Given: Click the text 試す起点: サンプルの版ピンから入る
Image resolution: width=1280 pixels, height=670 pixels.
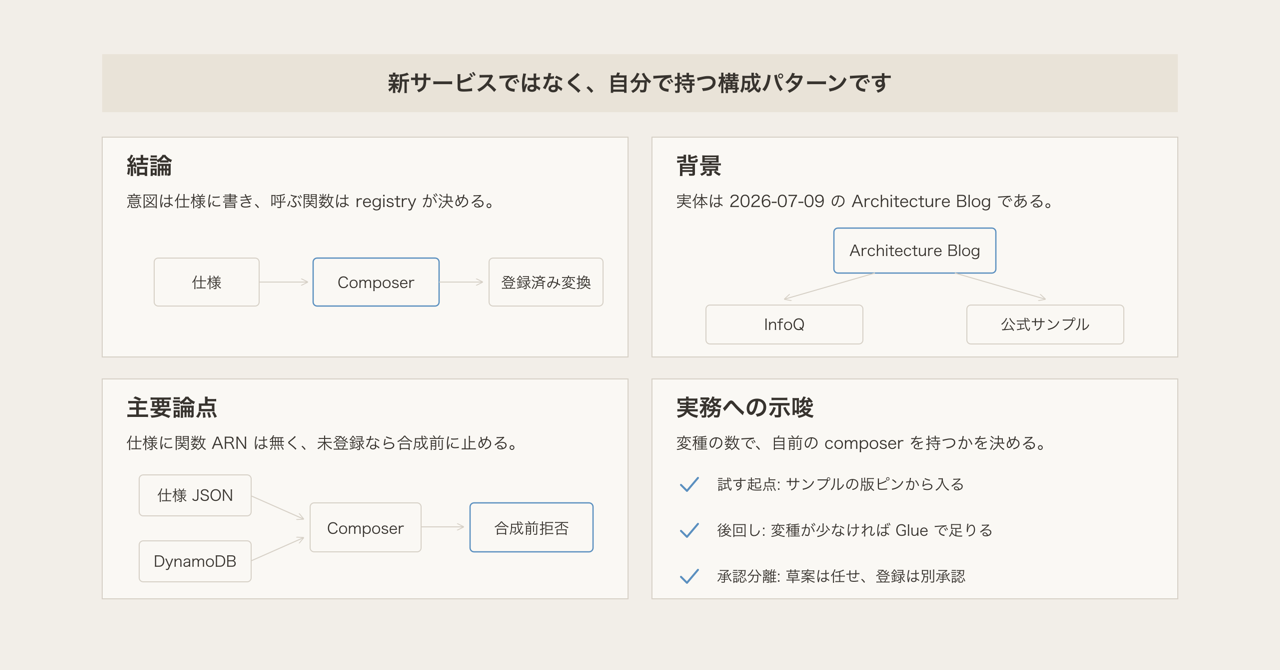Looking at the screenshot, I should [841, 484].
